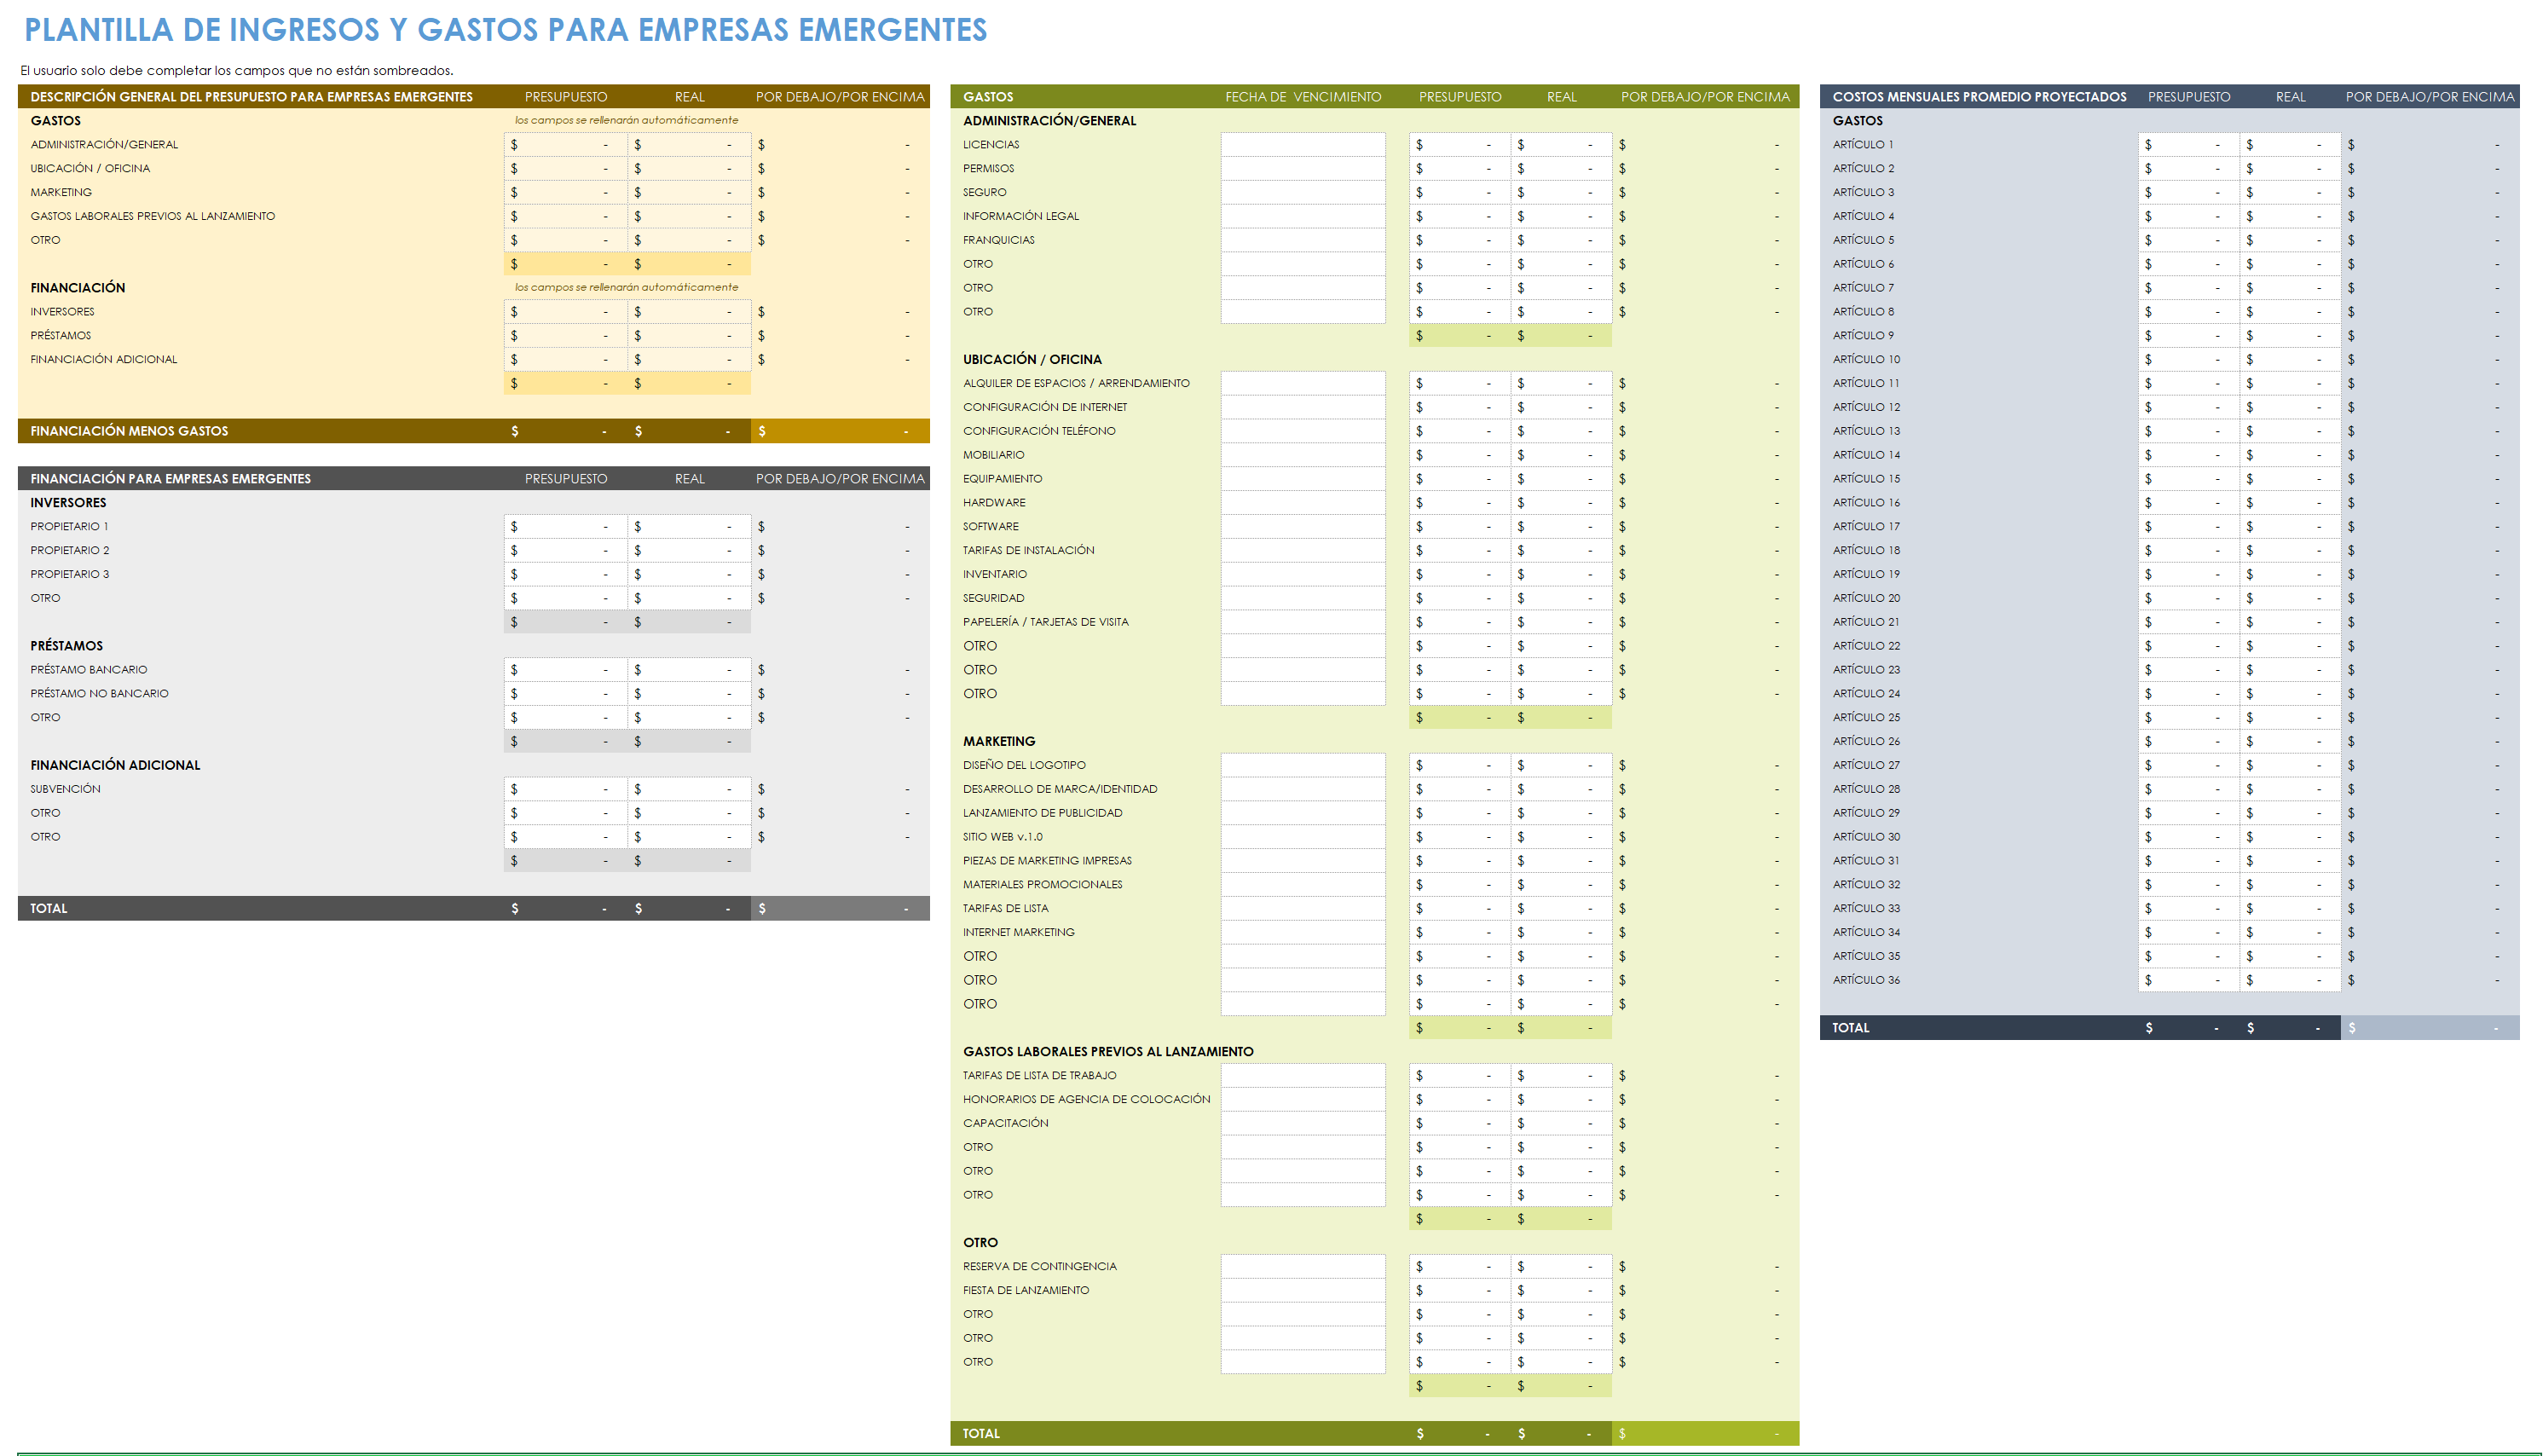Click the ARTÍCULO 1 budget cell
The height and width of the screenshot is (1456, 2543).
click(2188, 145)
